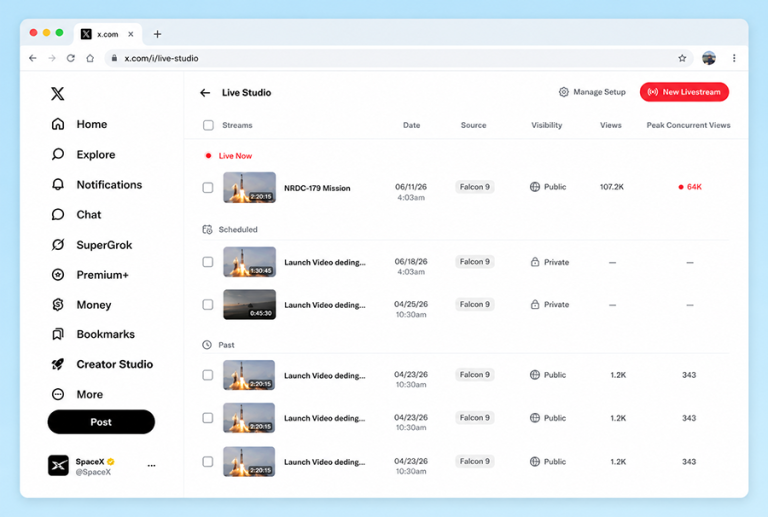Click the Money dollar icon

58,305
